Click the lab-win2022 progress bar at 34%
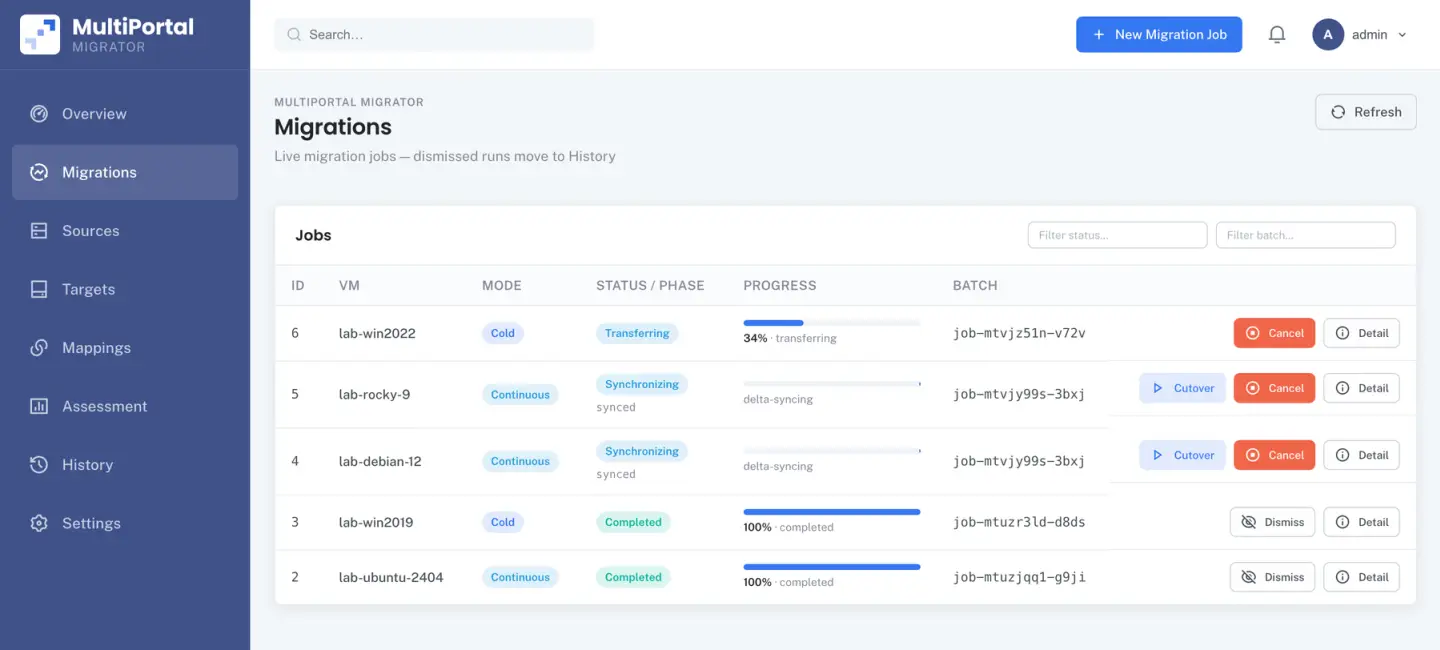The height and width of the screenshot is (650, 1440). click(832, 323)
